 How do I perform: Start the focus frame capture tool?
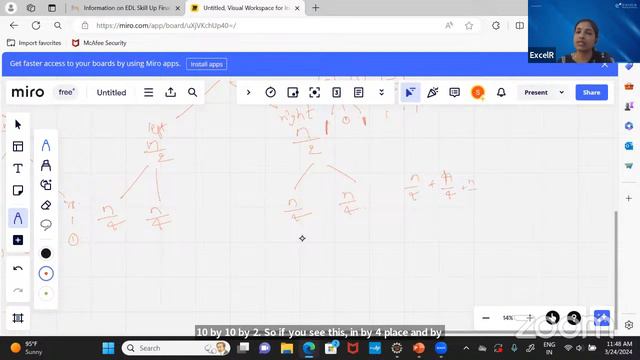[x=315, y=93]
